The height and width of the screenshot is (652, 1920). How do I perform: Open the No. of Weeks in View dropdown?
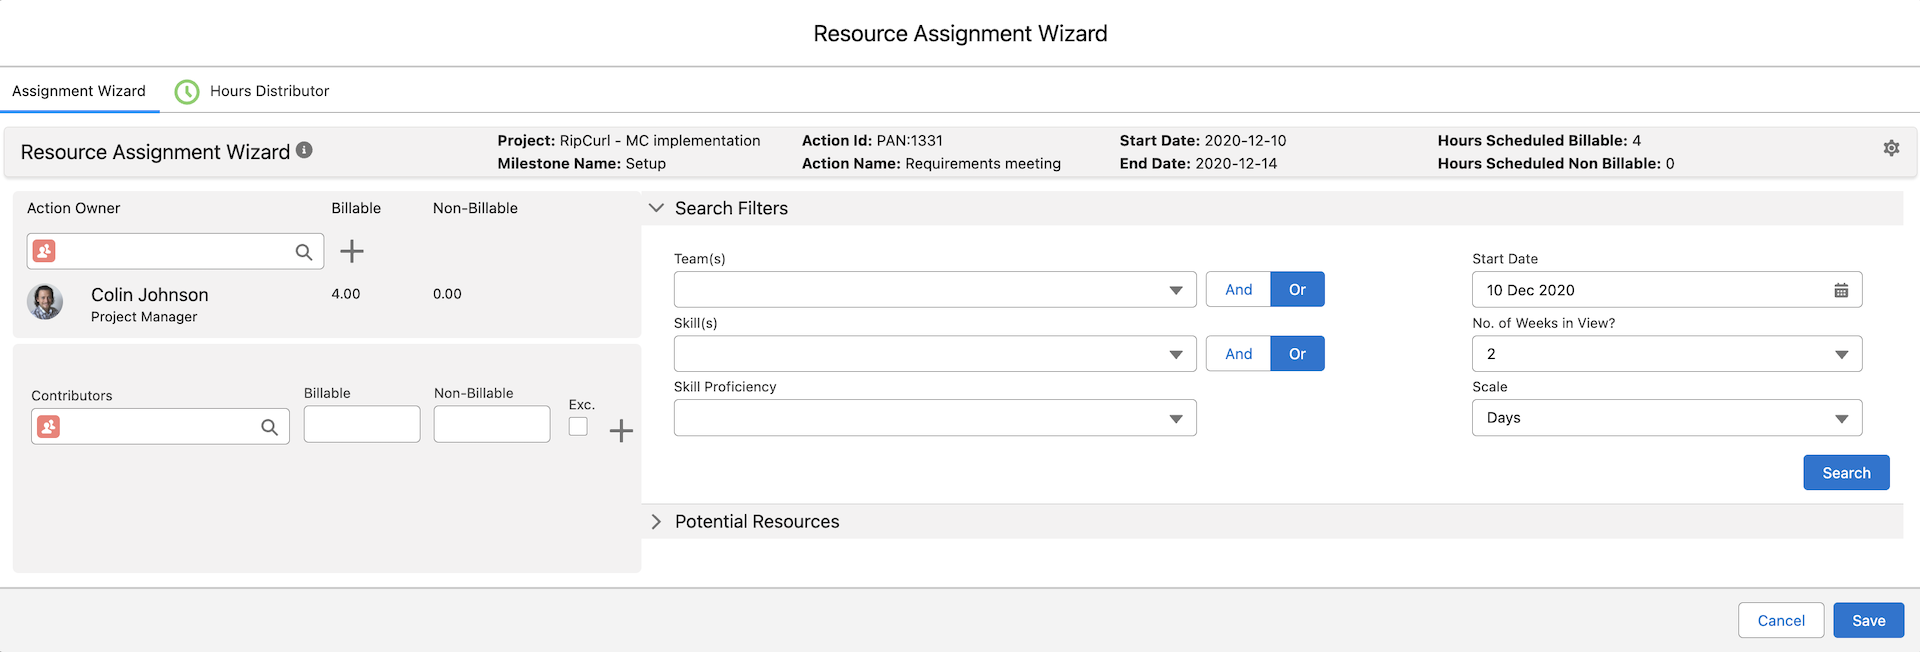(1667, 354)
